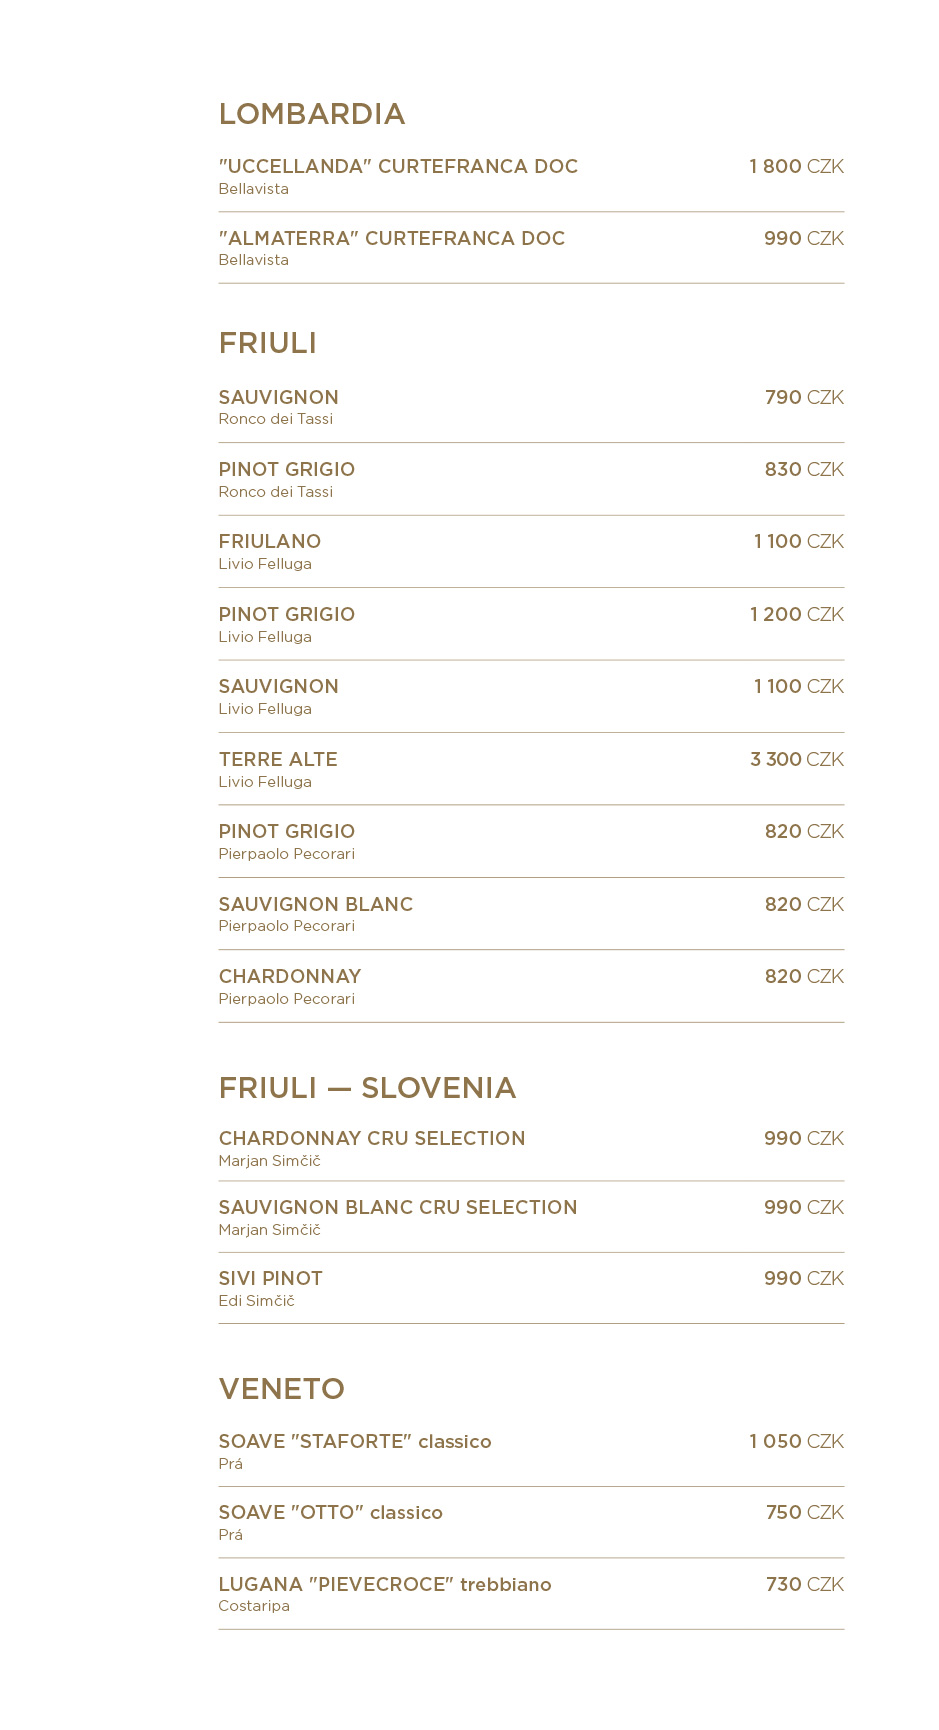
Task: Select CHARDONNAY CRU SELECTION entry
Action: (531, 1149)
